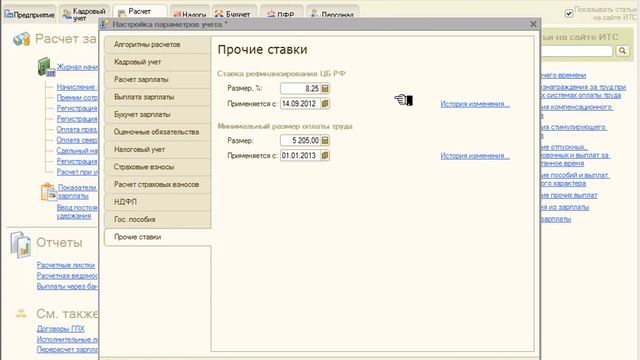Open Расчетные листки report link
This screenshot has width=640, height=360.
click(x=66, y=265)
